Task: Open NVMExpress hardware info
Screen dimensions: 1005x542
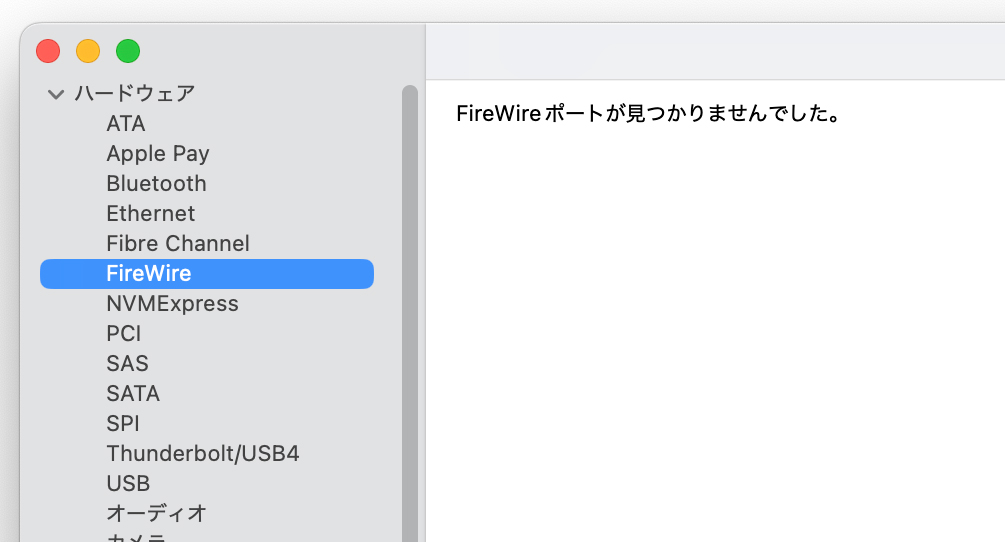Action: (x=172, y=304)
